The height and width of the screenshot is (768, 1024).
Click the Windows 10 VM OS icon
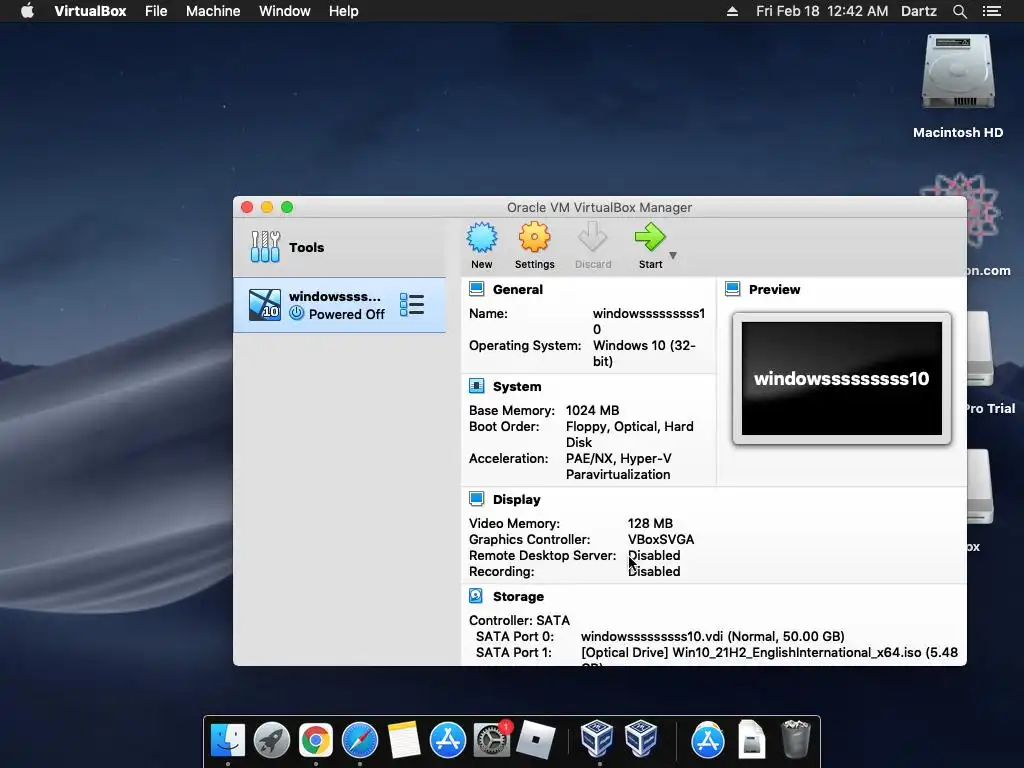point(265,305)
